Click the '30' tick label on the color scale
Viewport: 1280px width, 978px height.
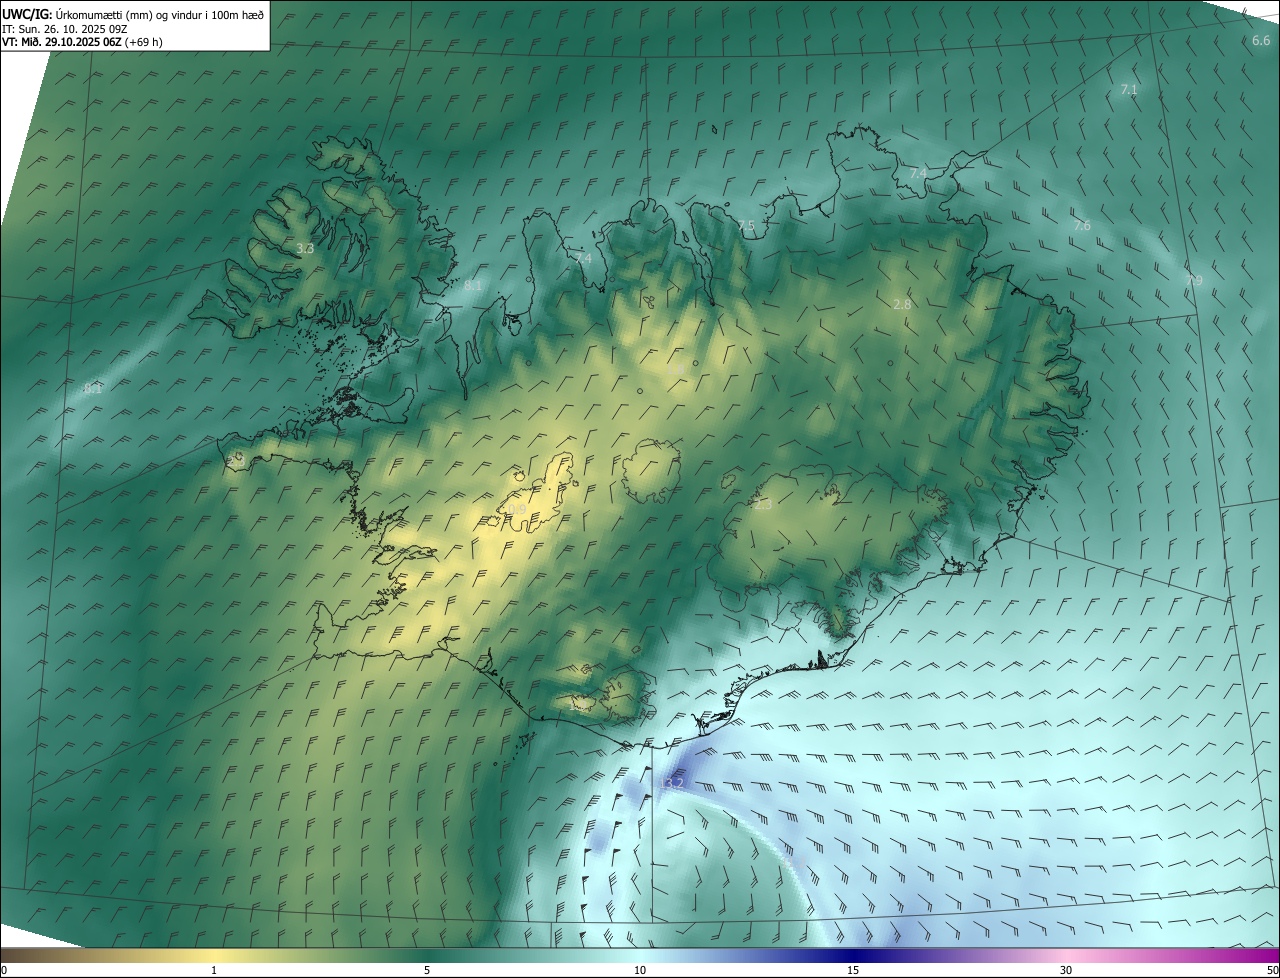point(1066,971)
